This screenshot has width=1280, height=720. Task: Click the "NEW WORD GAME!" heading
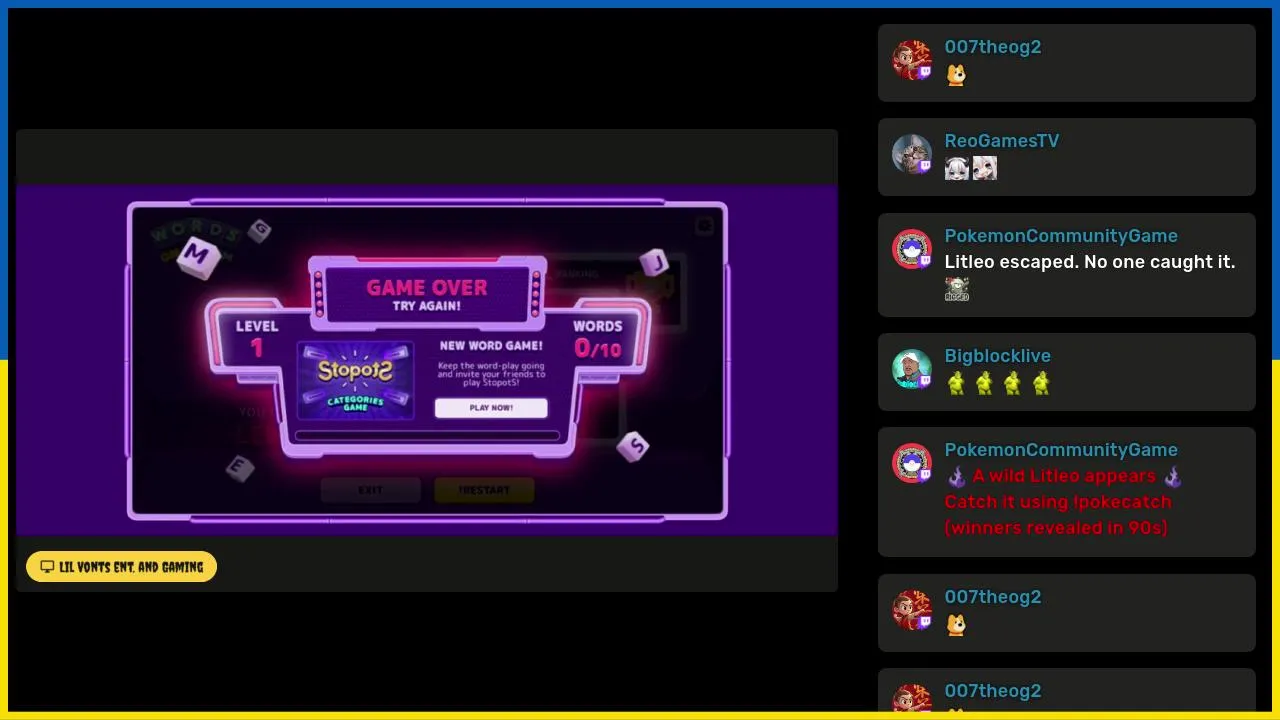coord(491,346)
